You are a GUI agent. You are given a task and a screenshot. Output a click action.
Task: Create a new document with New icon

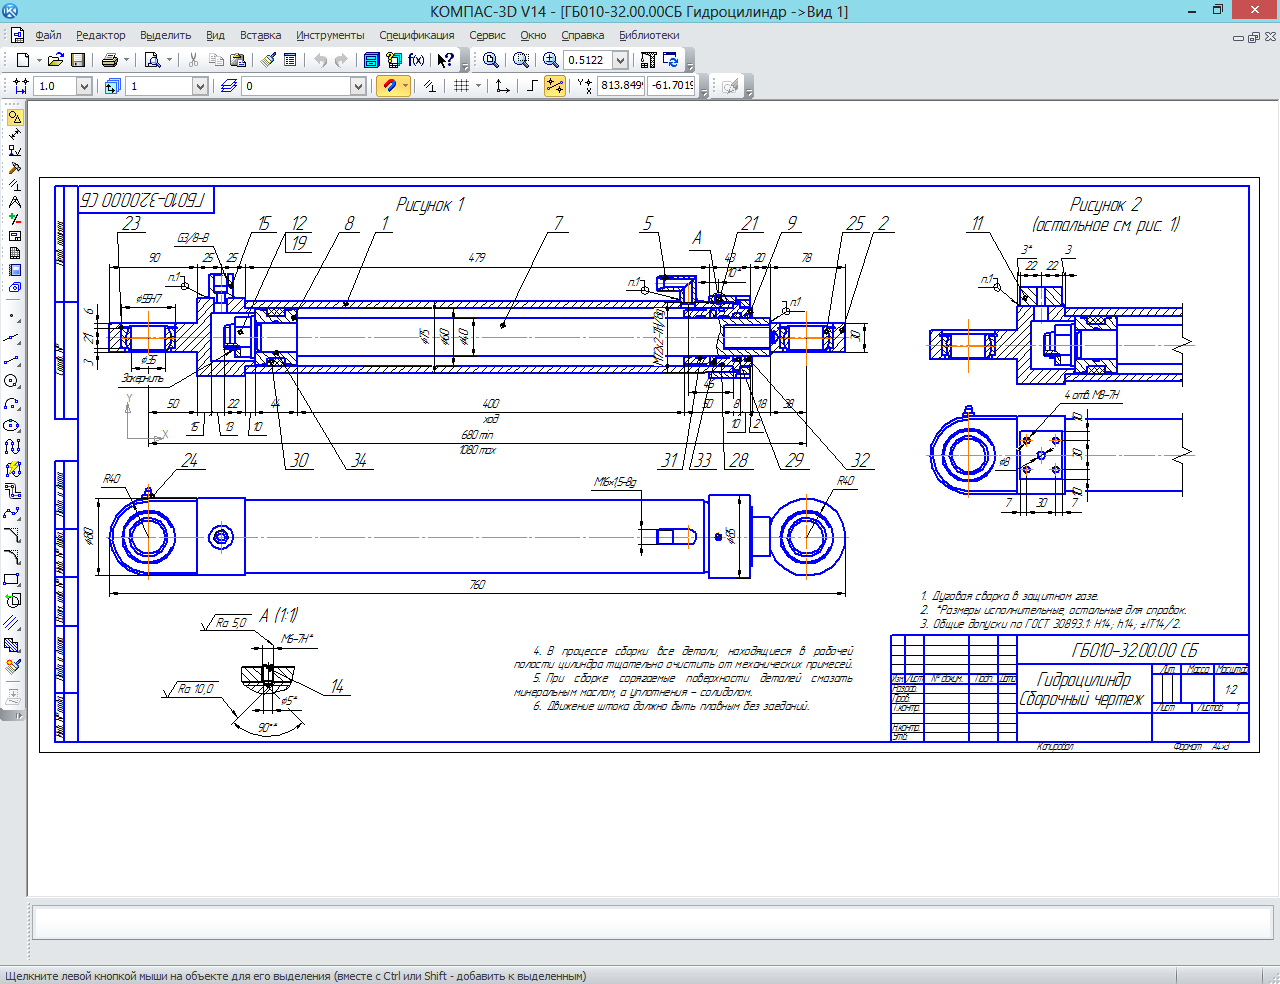point(23,60)
